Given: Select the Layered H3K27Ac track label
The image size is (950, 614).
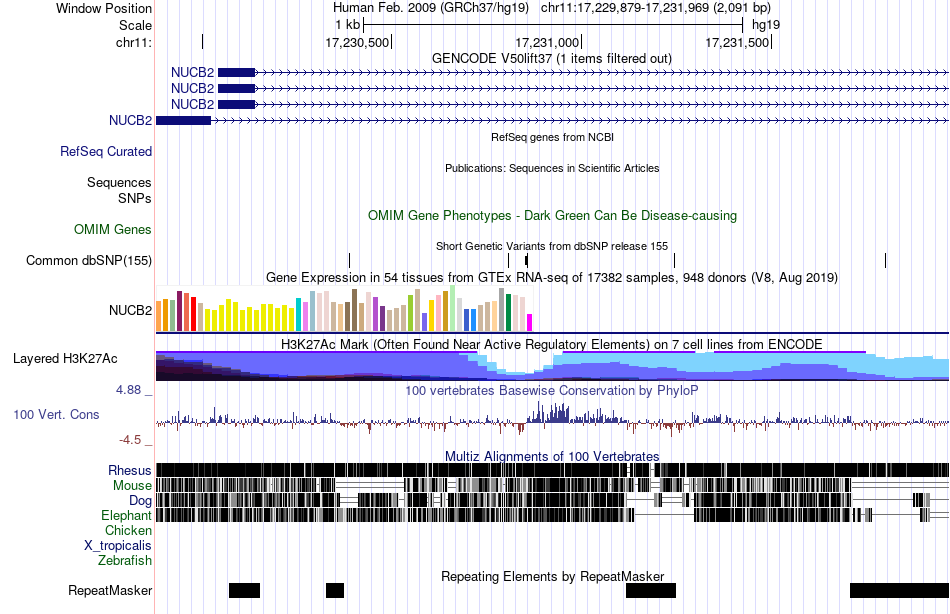Looking at the screenshot, I should tap(65, 359).
